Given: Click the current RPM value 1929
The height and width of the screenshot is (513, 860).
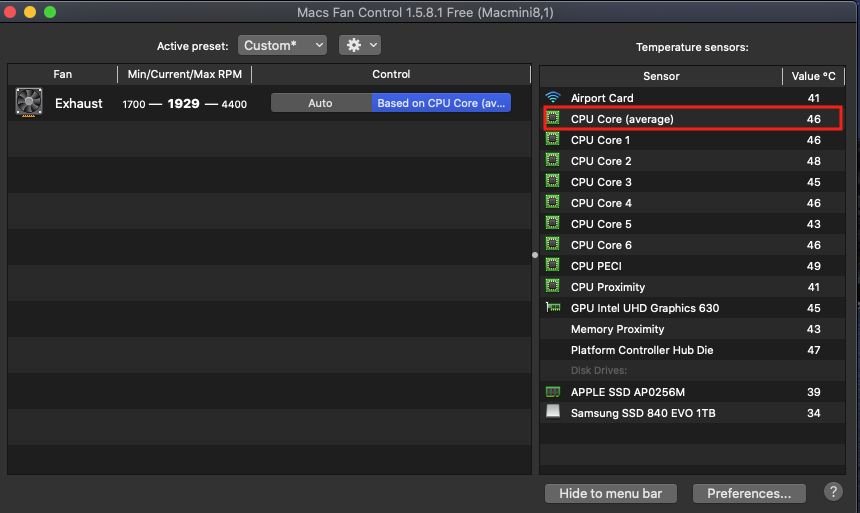Looking at the screenshot, I should pyautogui.click(x=183, y=103).
